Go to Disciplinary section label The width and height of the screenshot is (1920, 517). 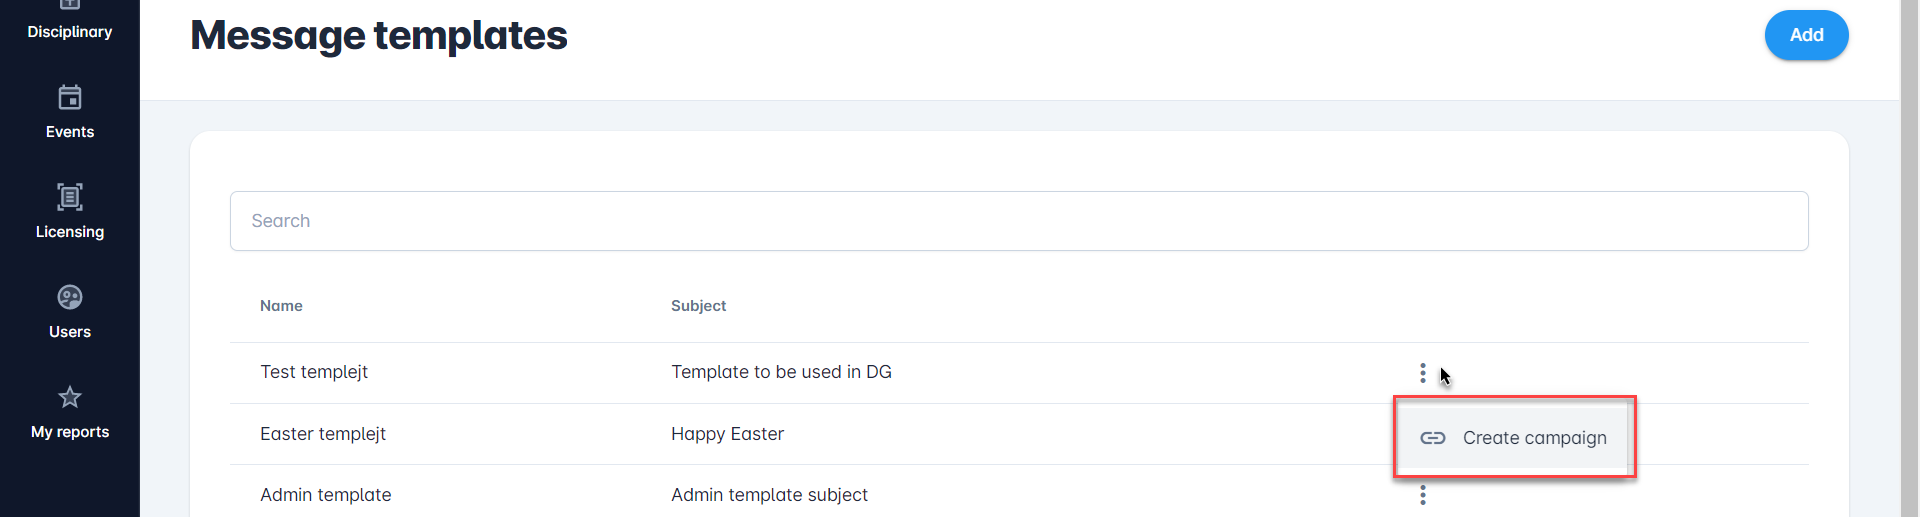click(70, 32)
